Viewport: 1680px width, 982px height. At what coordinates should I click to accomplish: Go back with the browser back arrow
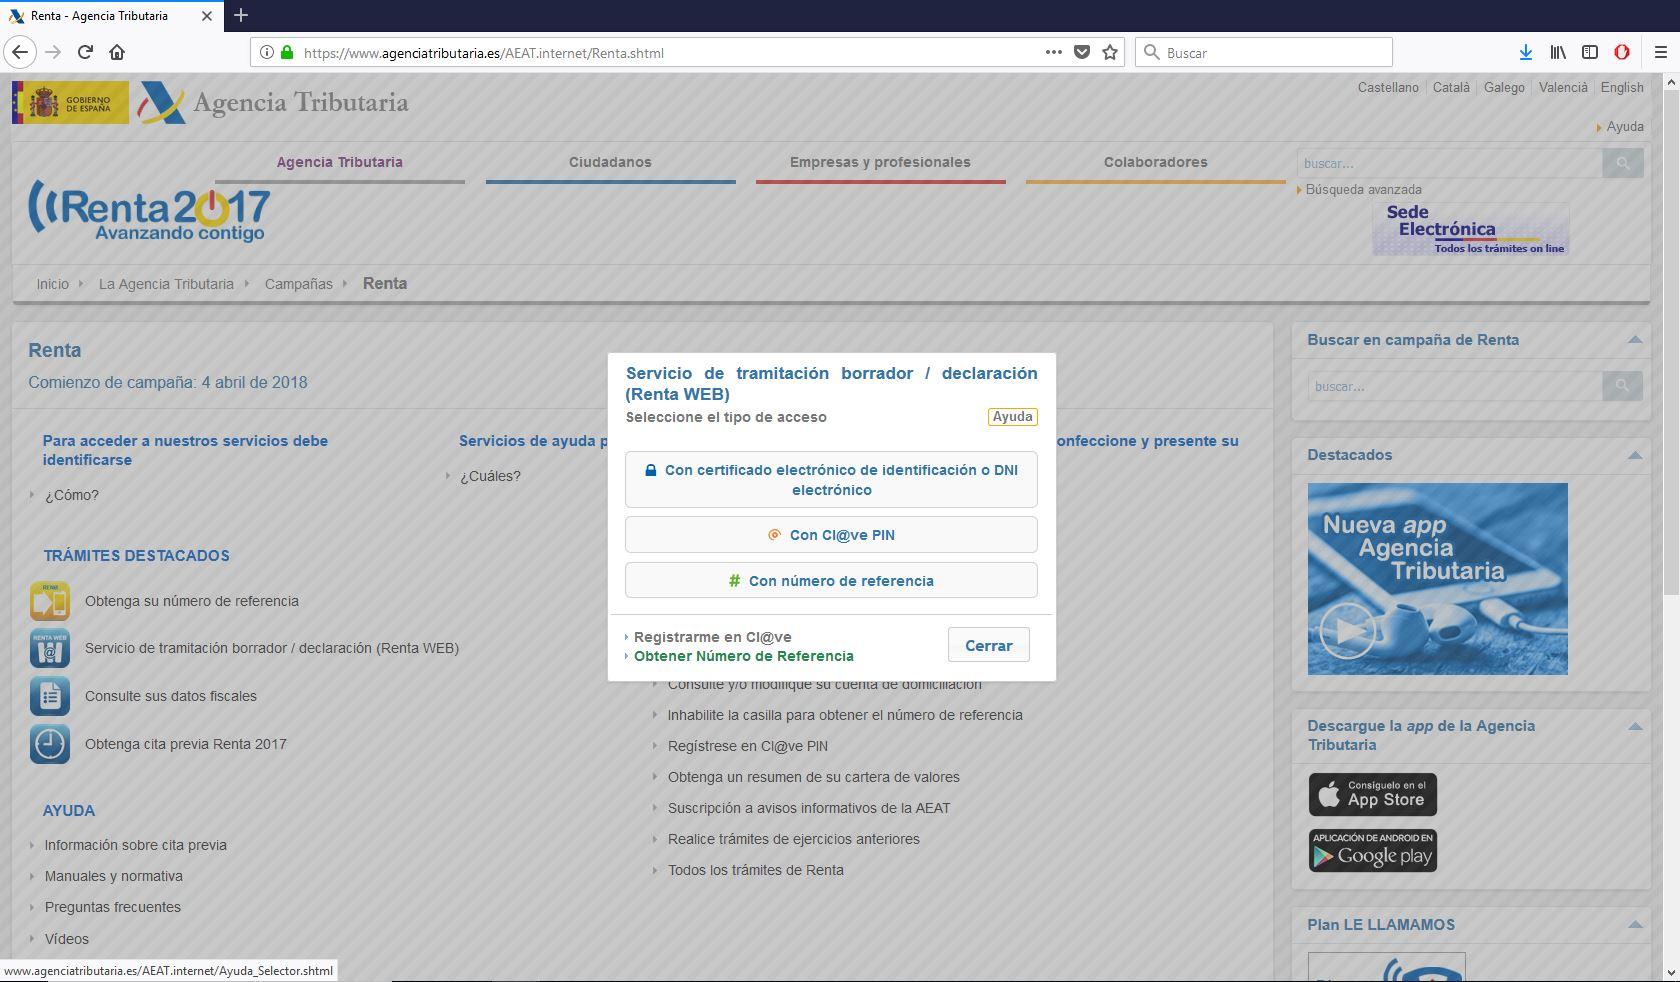tap(21, 52)
